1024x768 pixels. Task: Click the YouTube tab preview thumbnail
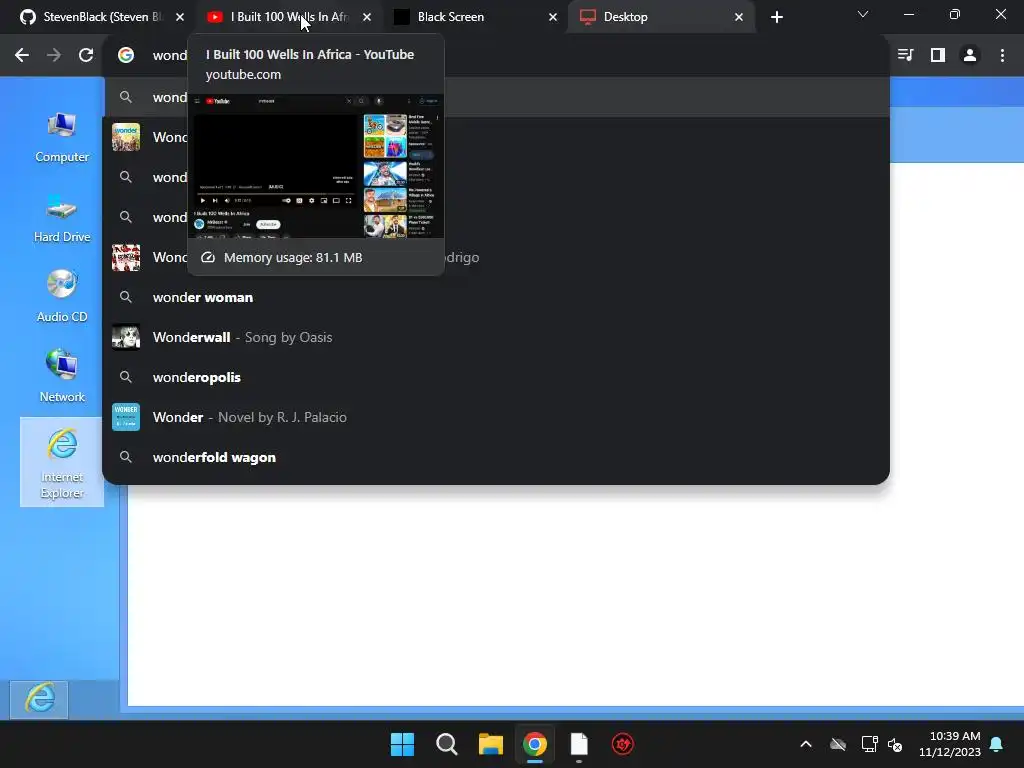316,166
